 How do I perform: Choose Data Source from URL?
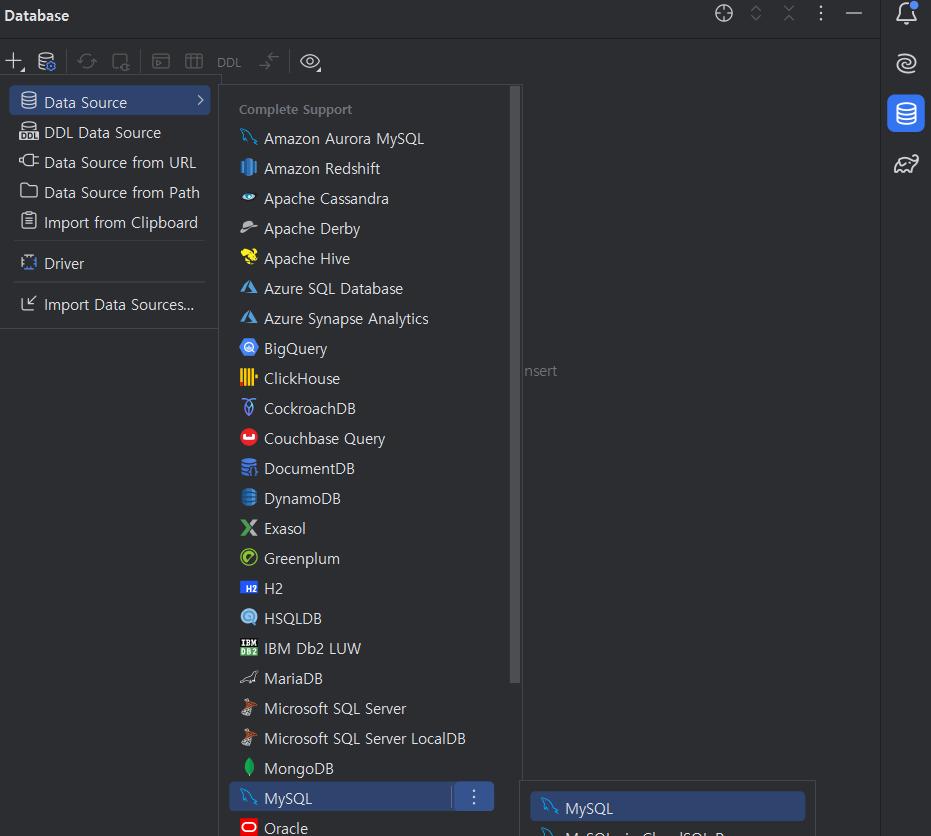(x=110, y=162)
